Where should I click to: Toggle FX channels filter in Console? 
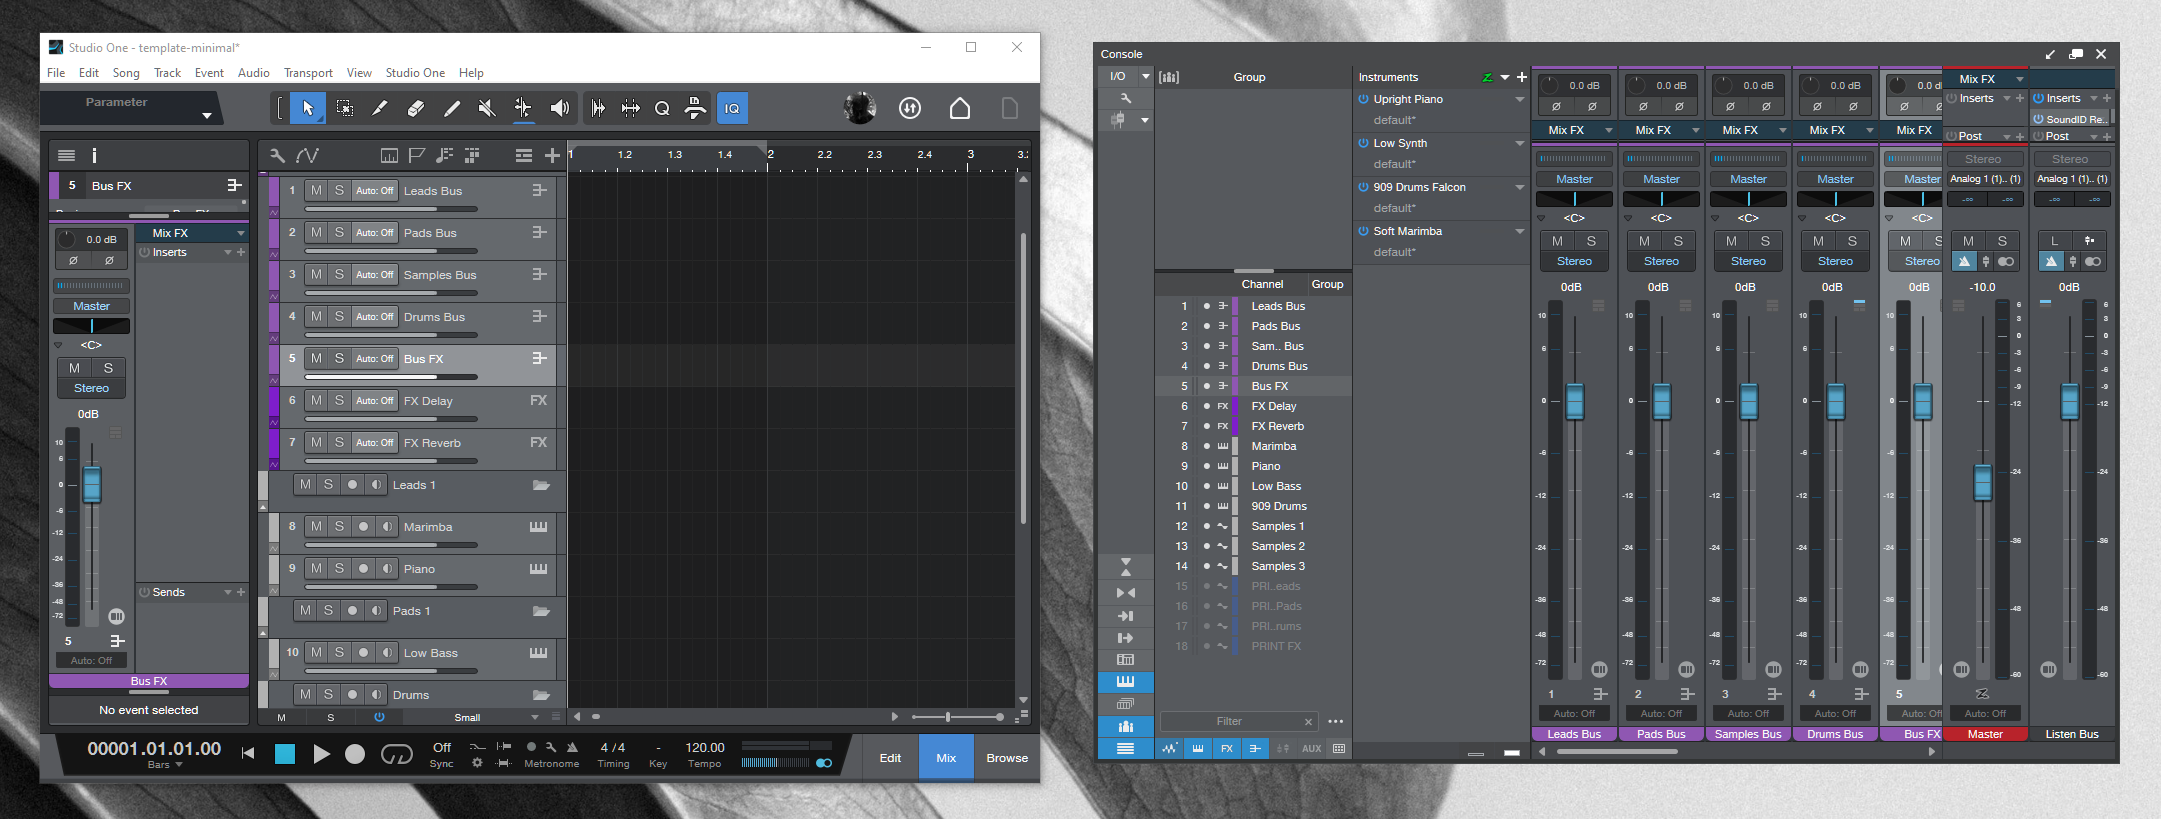1226,748
